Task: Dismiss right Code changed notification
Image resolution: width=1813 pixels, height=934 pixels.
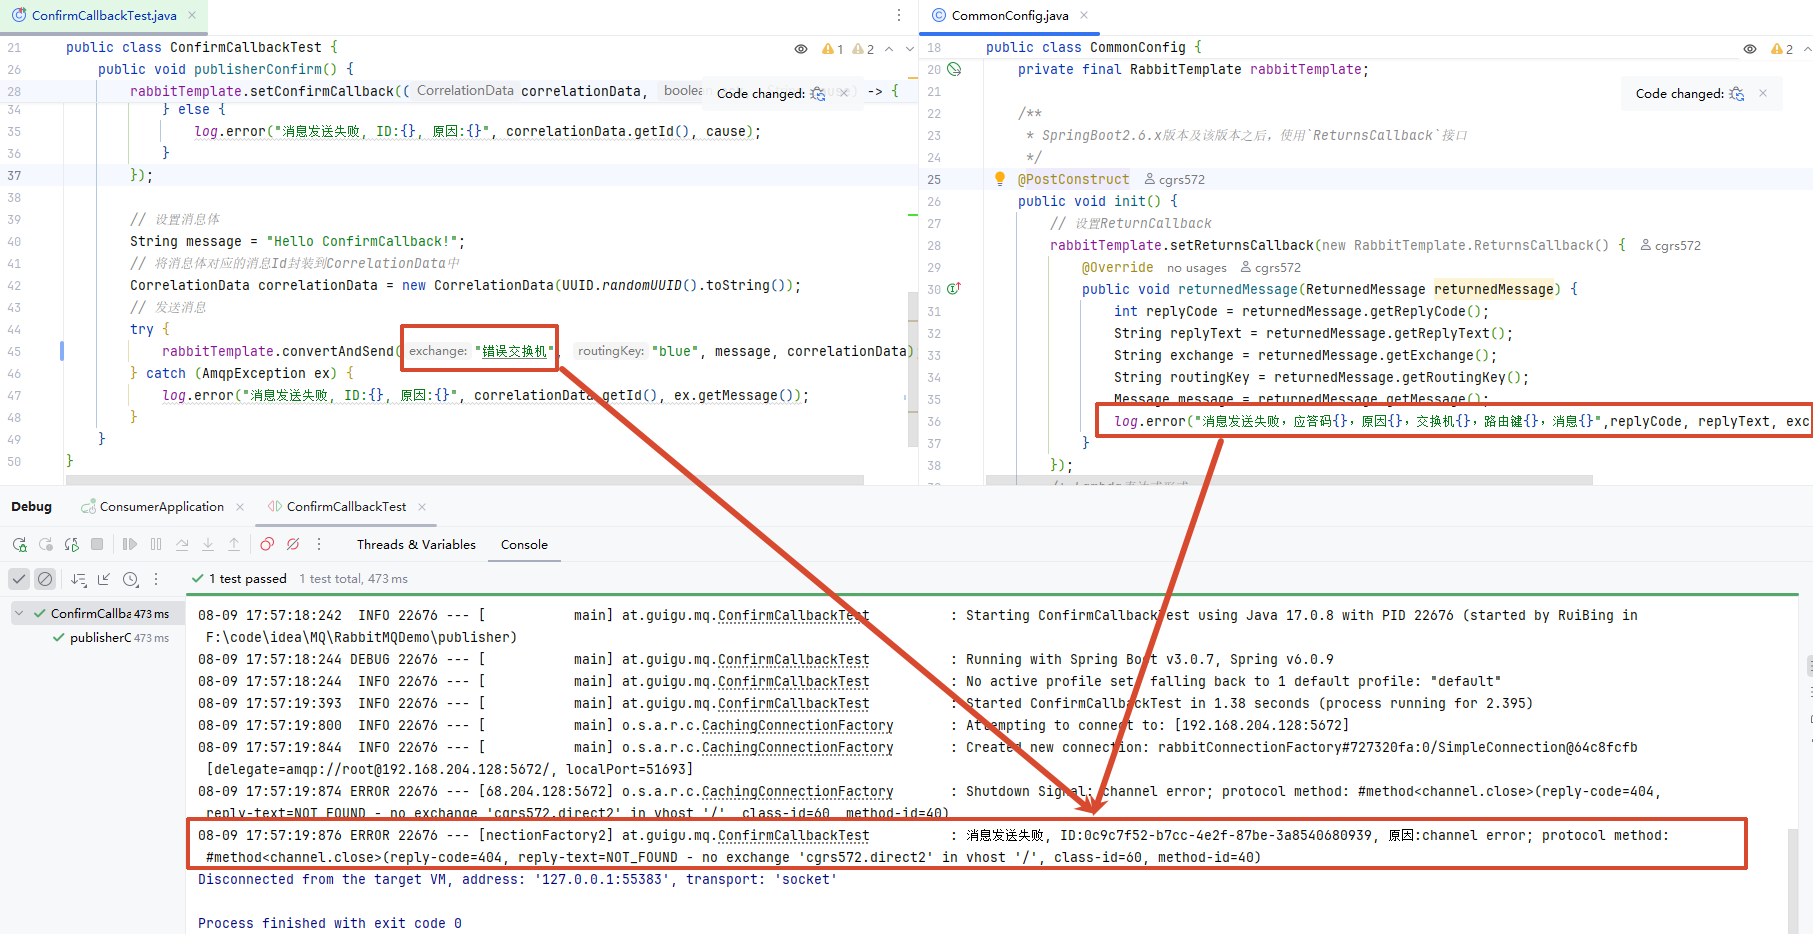Action: point(1763,93)
